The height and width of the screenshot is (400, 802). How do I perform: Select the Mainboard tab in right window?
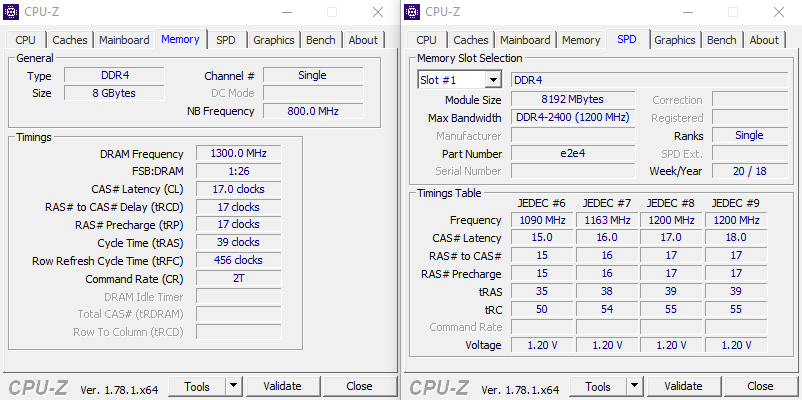point(525,40)
